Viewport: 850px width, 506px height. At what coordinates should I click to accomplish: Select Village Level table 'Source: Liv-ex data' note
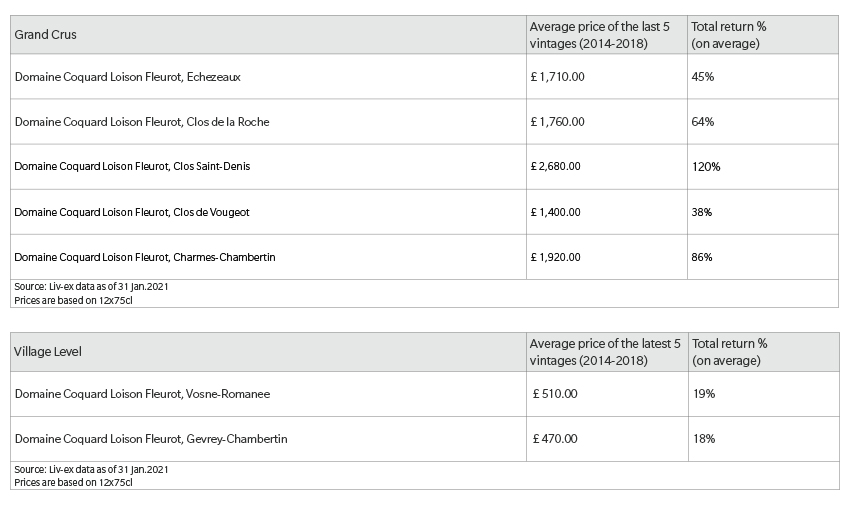pyautogui.click(x=91, y=469)
